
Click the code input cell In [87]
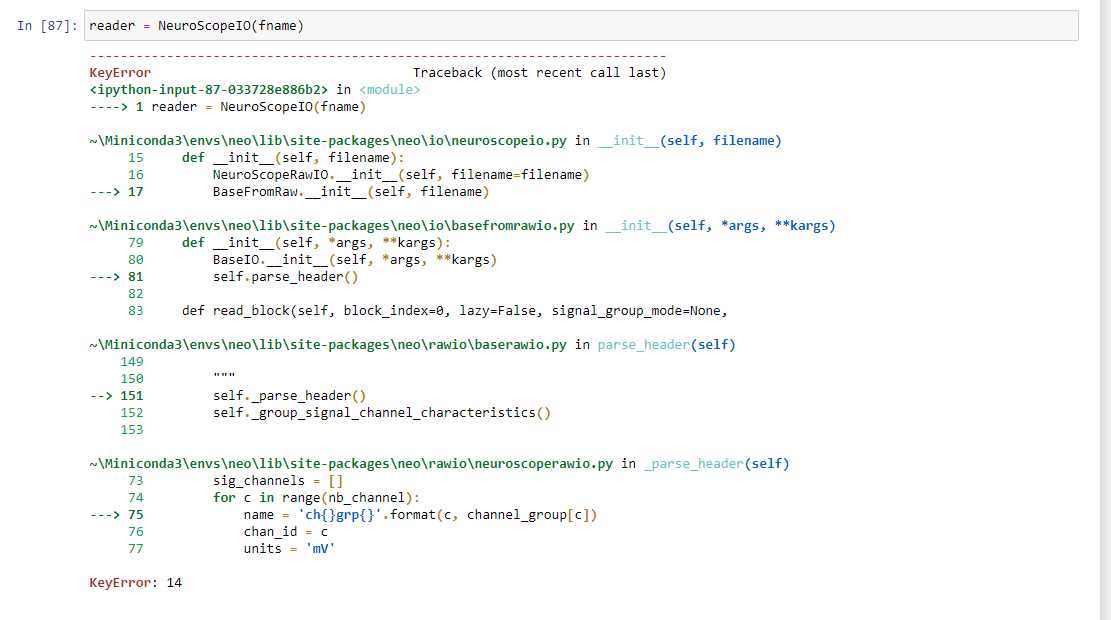[581, 26]
